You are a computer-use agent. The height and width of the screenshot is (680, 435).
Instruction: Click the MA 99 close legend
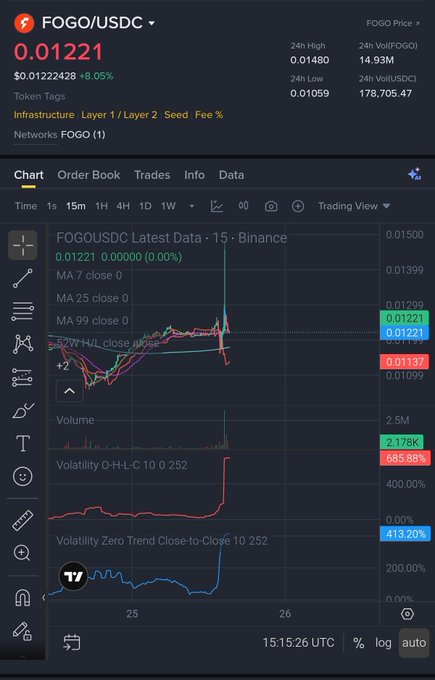click(92, 321)
